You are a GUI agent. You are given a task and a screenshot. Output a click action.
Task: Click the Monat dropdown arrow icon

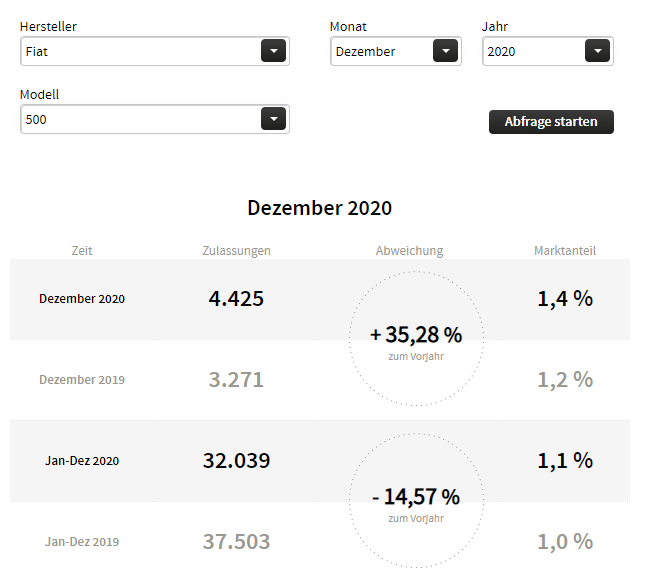(445, 51)
